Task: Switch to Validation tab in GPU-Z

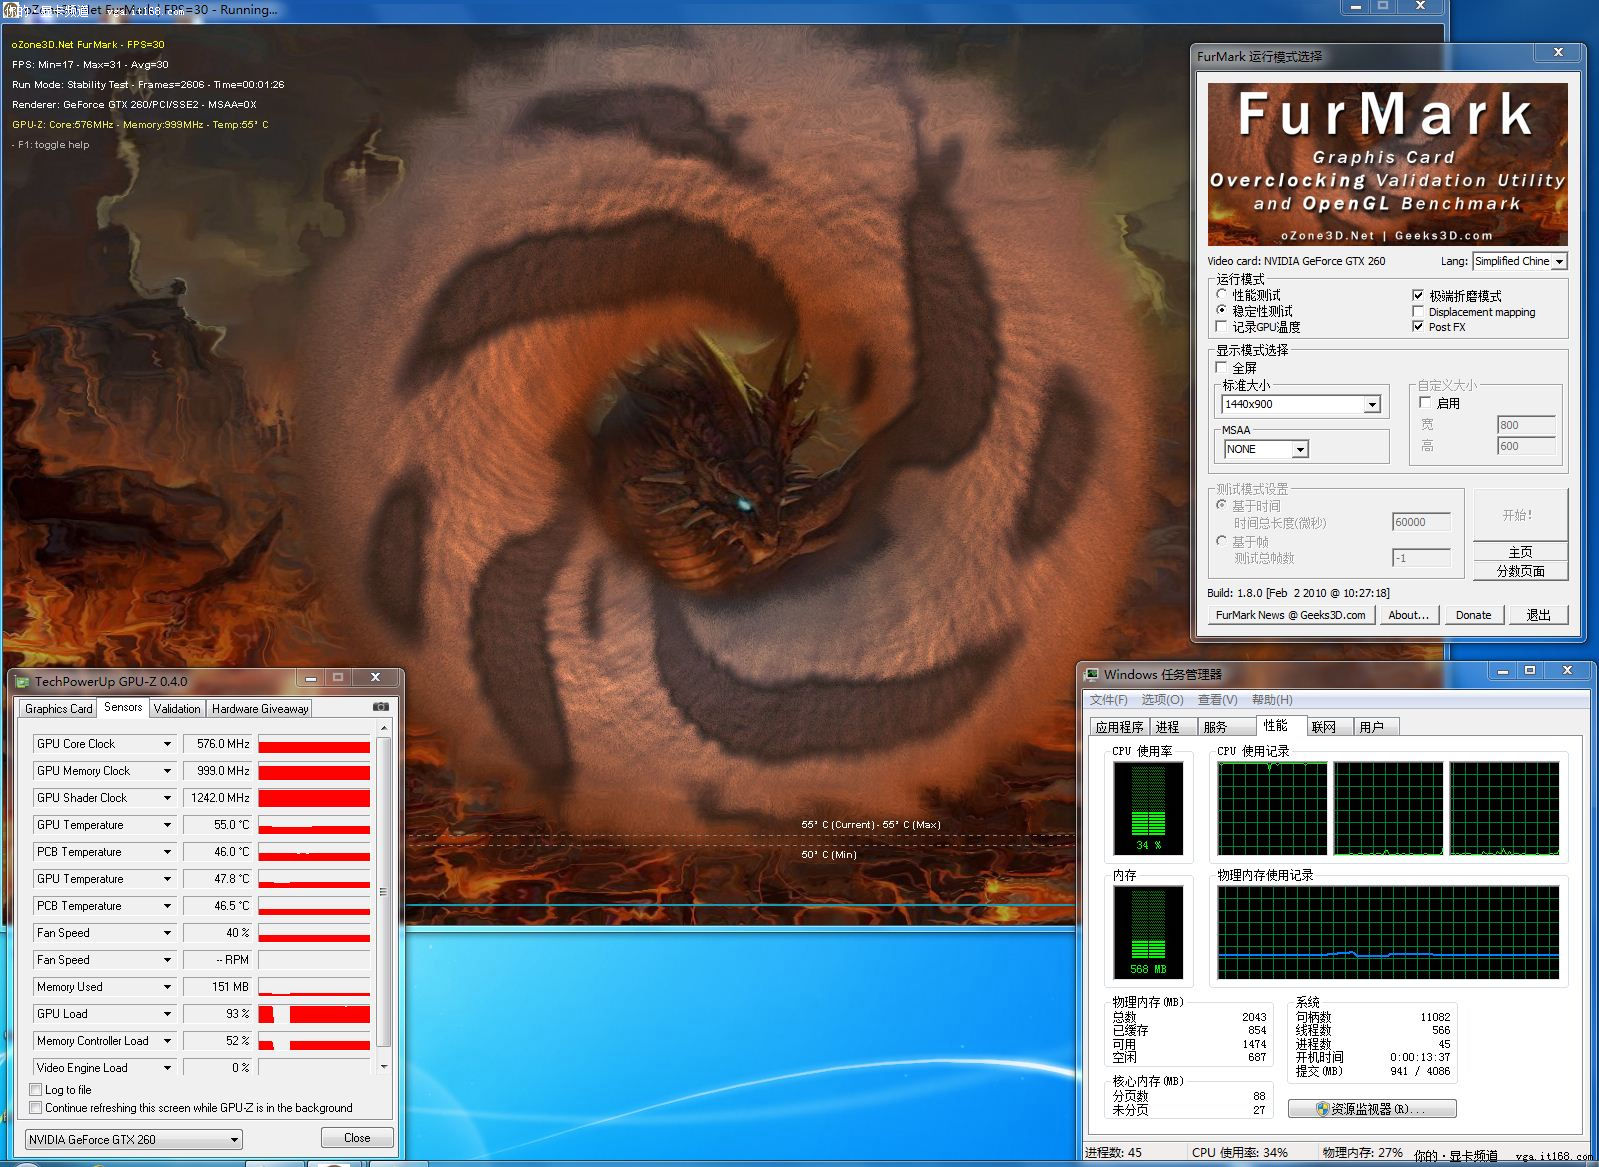Action: point(177,708)
